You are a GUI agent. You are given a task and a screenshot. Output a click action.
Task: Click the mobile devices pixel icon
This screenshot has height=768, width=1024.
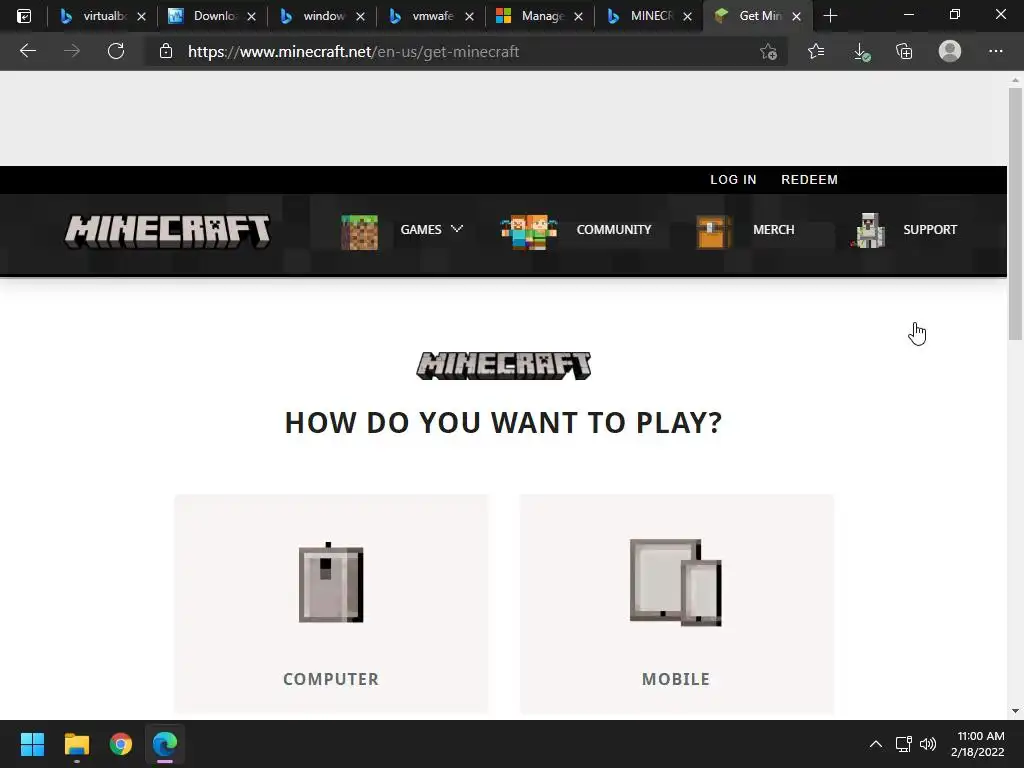pyautogui.click(x=675, y=583)
